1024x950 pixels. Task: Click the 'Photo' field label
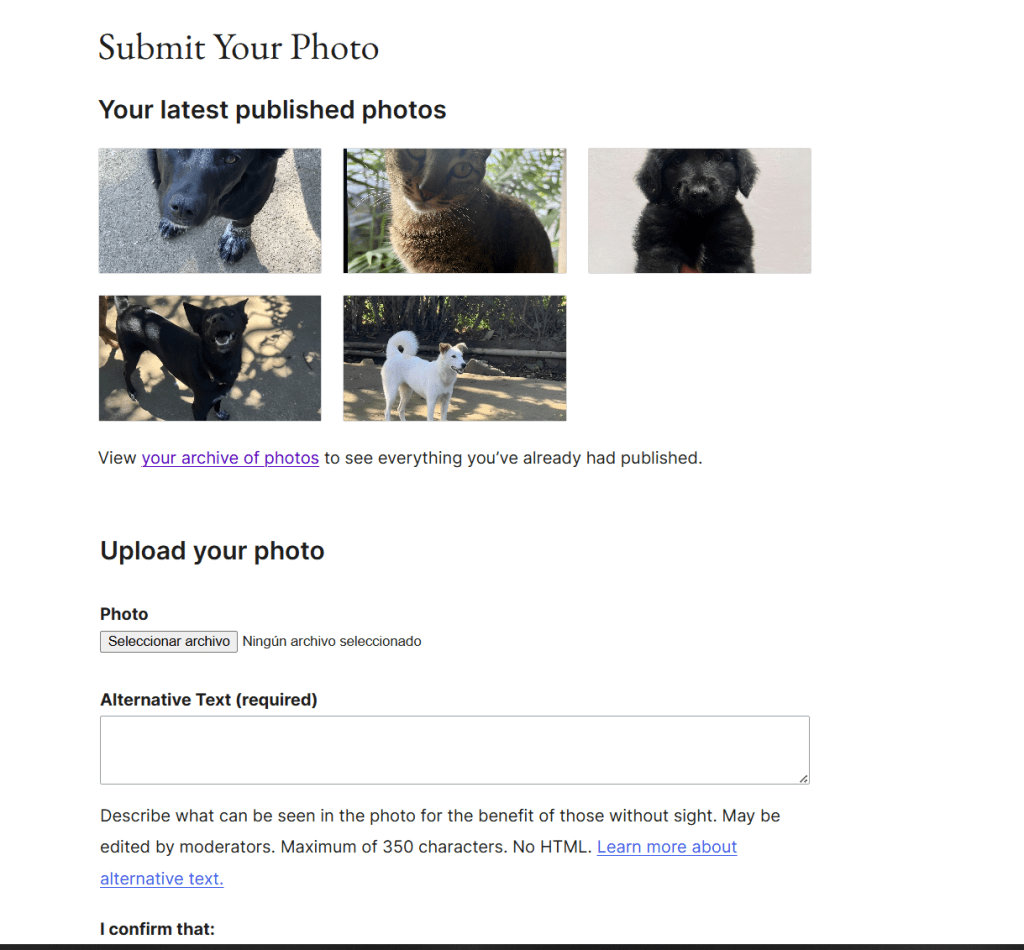click(x=124, y=614)
